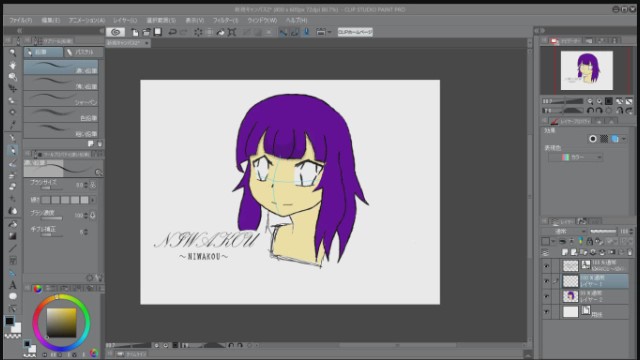Select the Eyedropper tool
The width and height of the screenshot is (640, 360).
click(13, 125)
